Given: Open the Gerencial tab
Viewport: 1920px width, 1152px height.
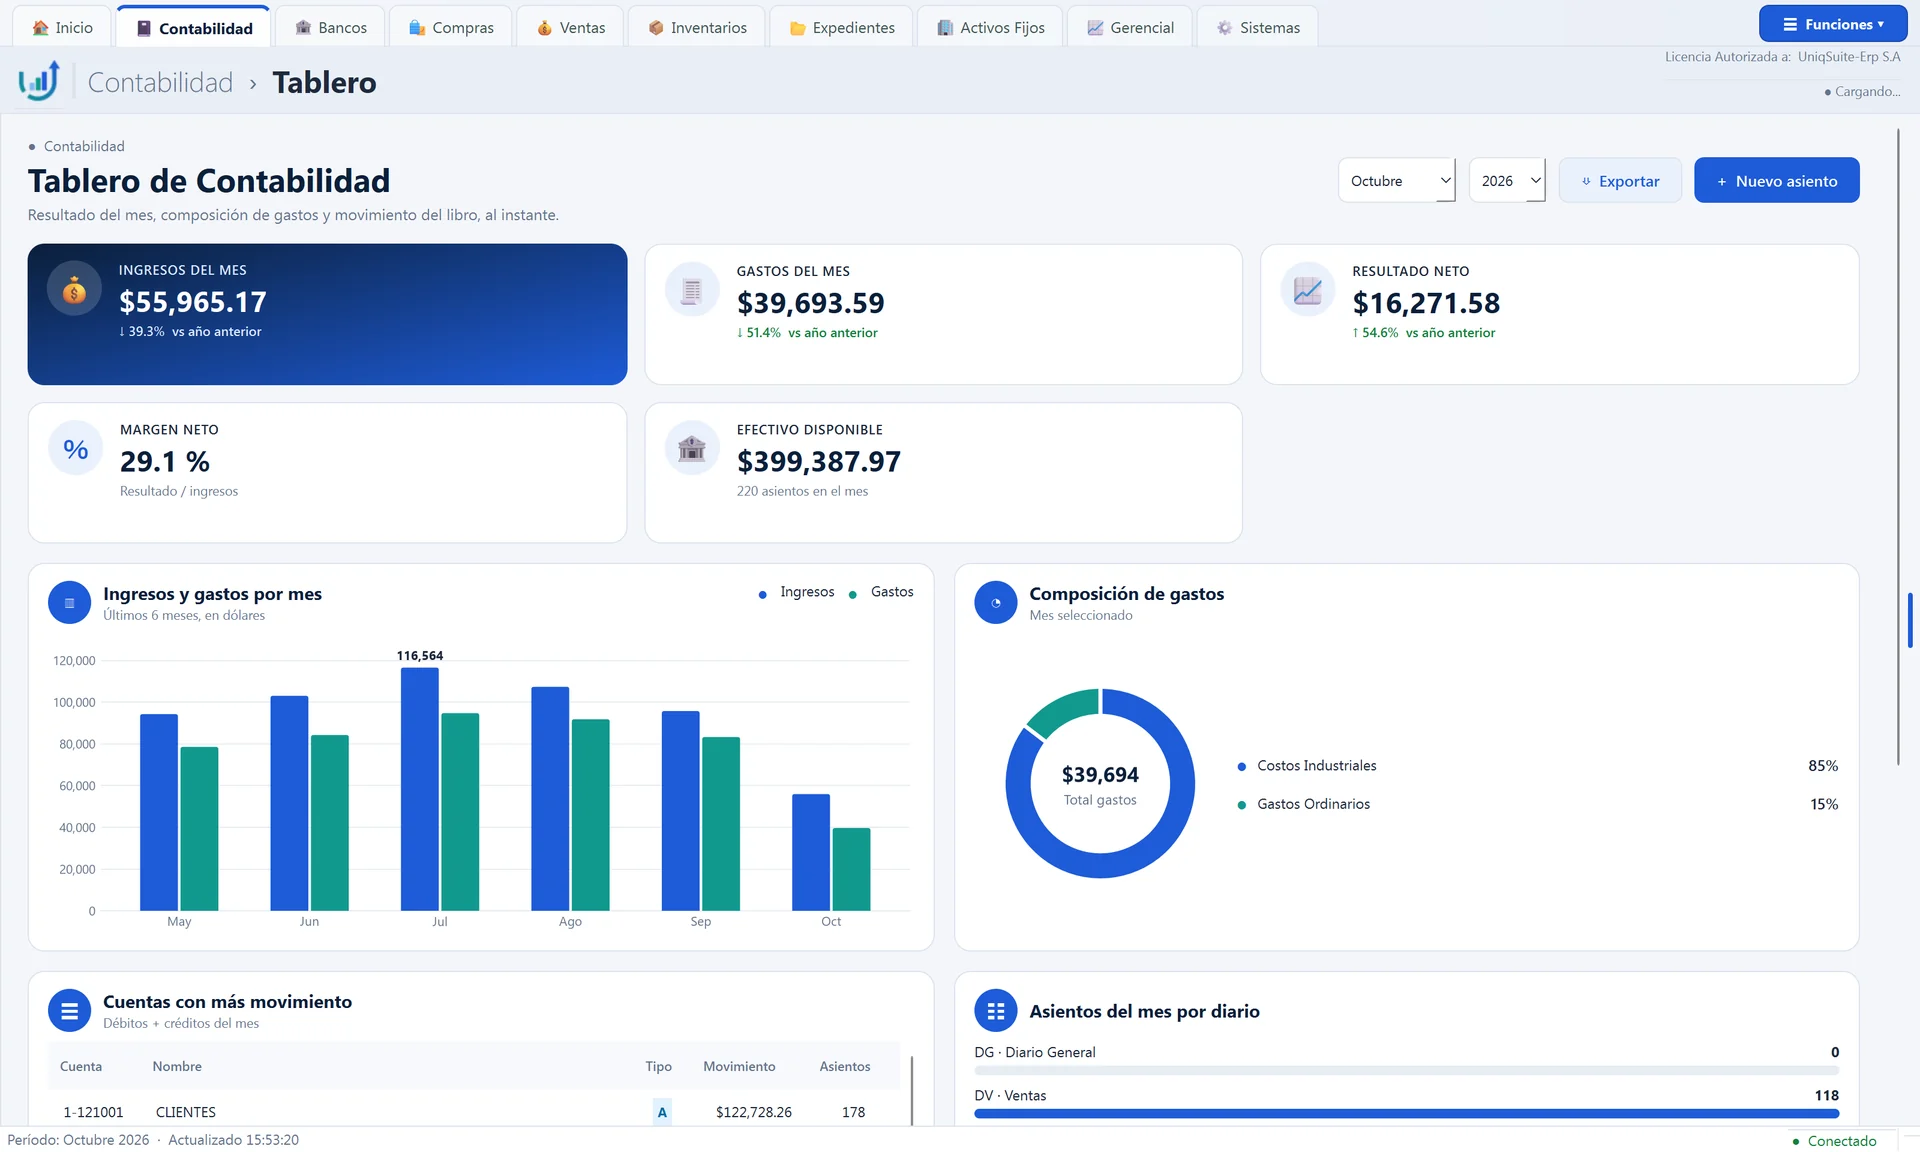Looking at the screenshot, I should pyautogui.click(x=1130, y=28).
